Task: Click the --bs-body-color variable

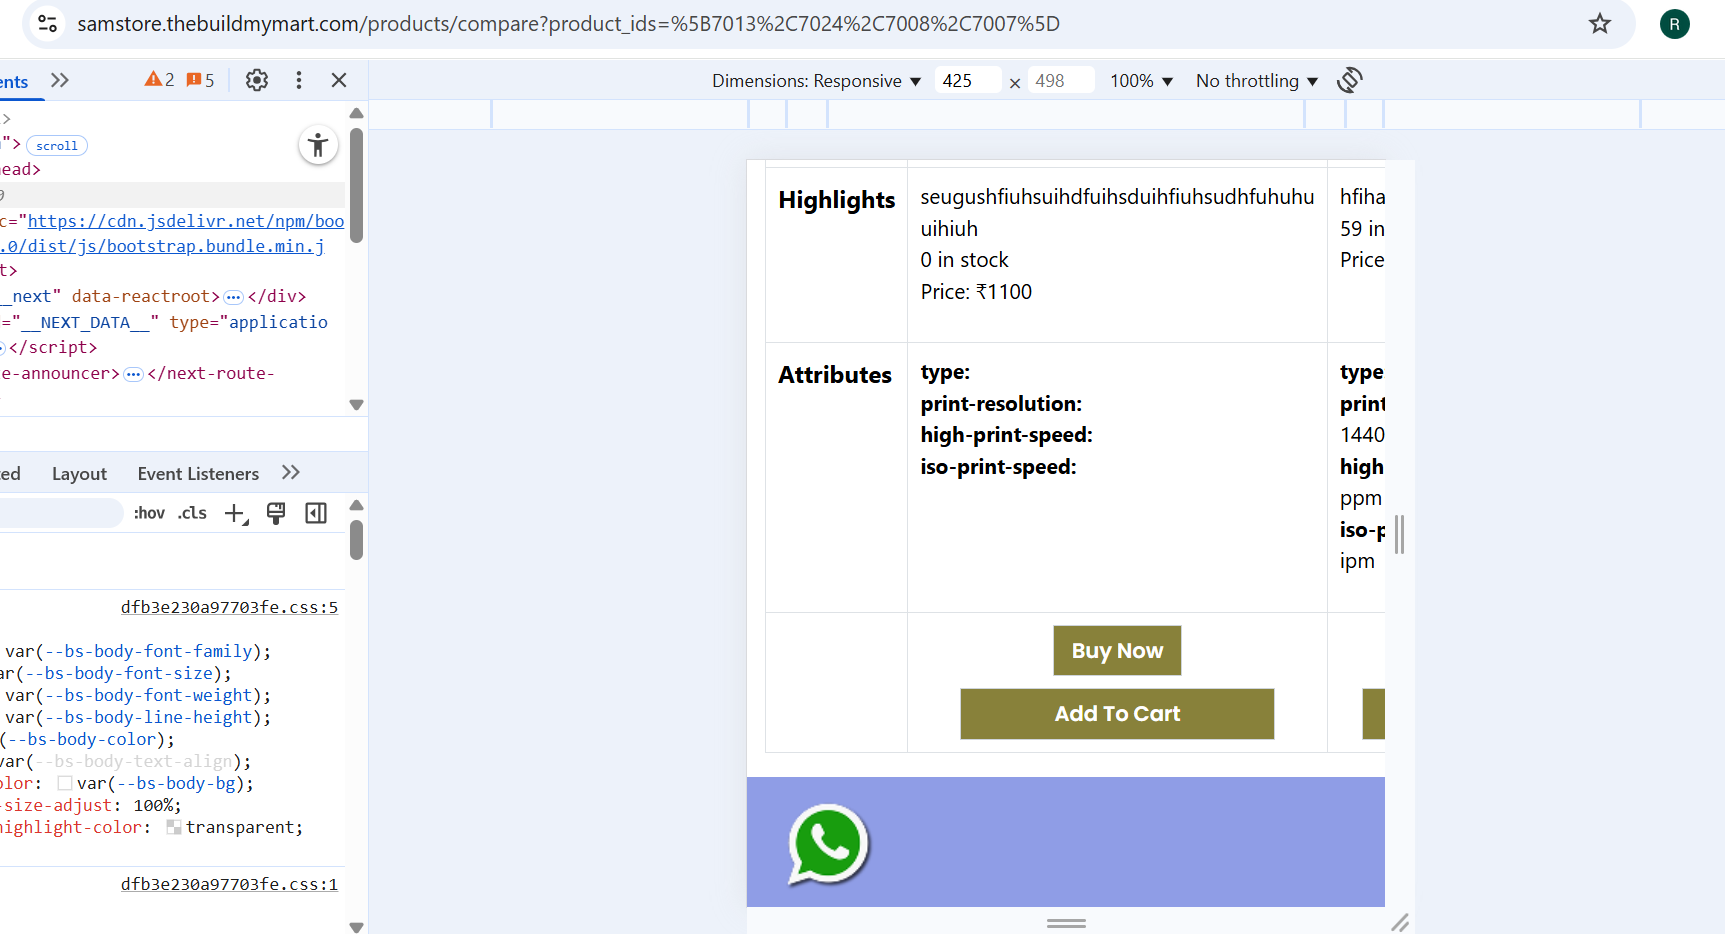Action: point(82,740)
